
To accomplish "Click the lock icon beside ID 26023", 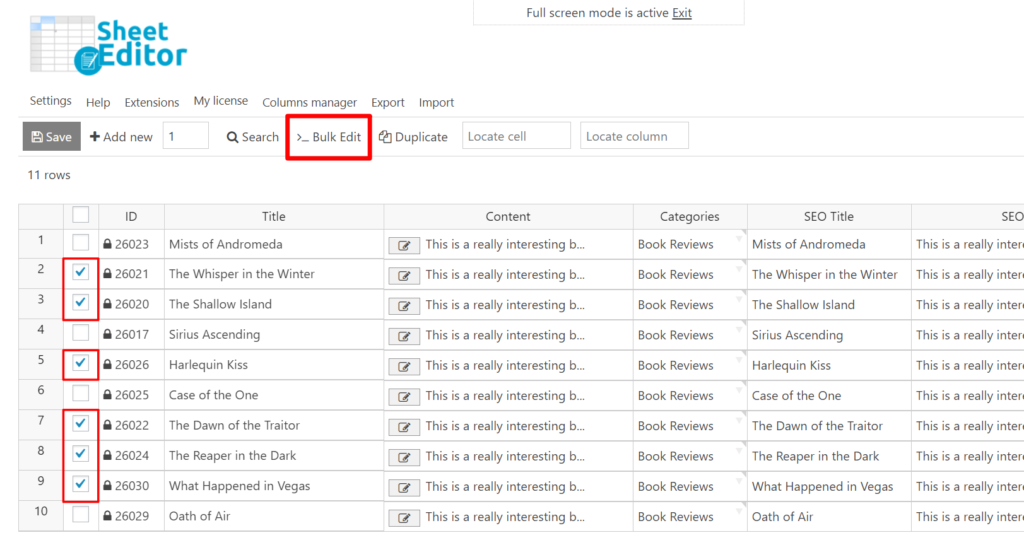I will tap(107, 244).
